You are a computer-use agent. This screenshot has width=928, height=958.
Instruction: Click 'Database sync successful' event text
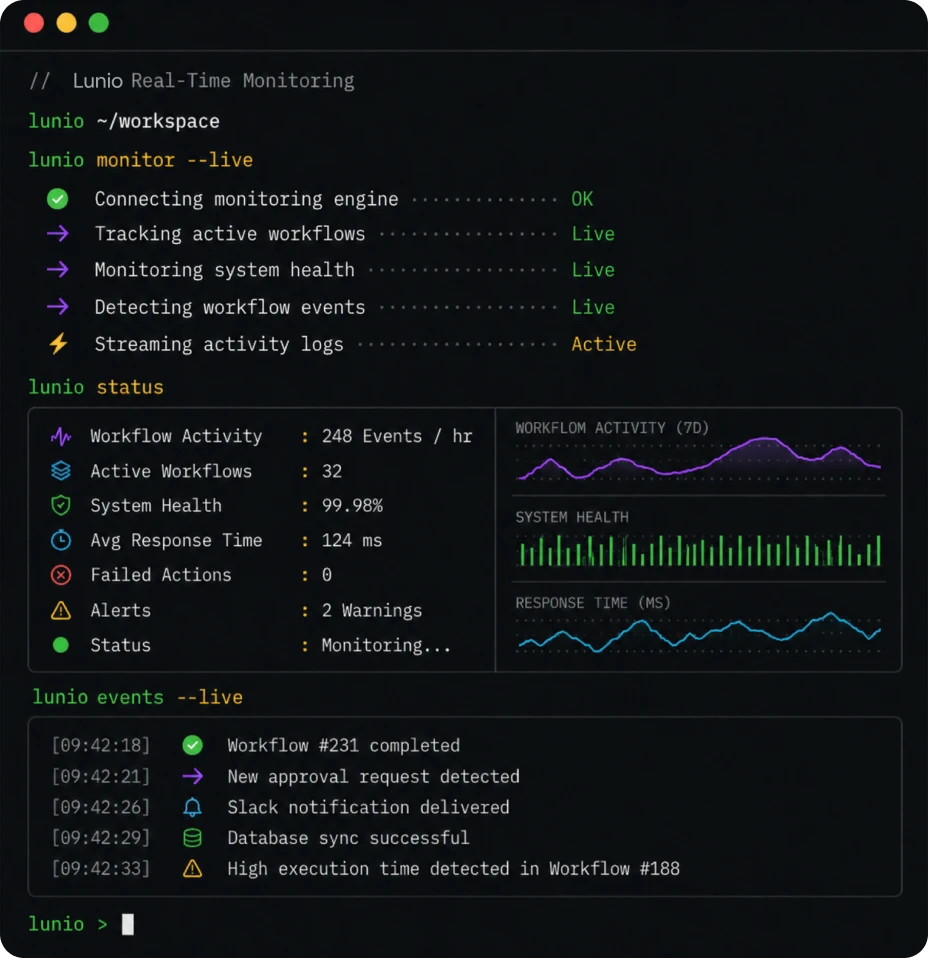(x=348, y=838)
